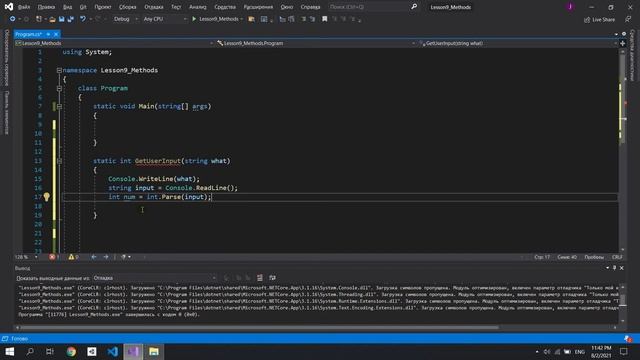Open the Windows Start menu
This screenshot has height=360, width=640.
pos(10,351)
